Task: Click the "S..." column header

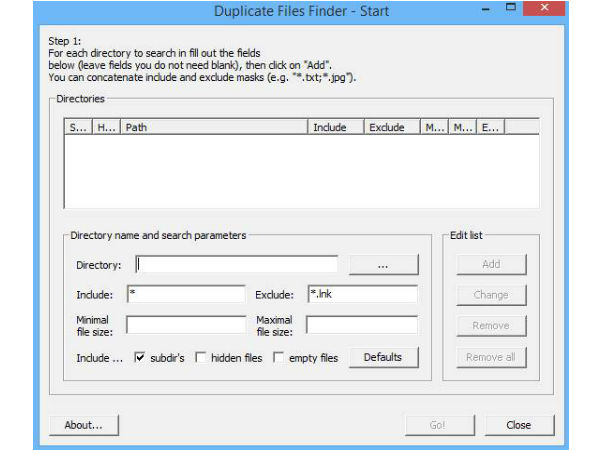Action: (x=78, y=128)
